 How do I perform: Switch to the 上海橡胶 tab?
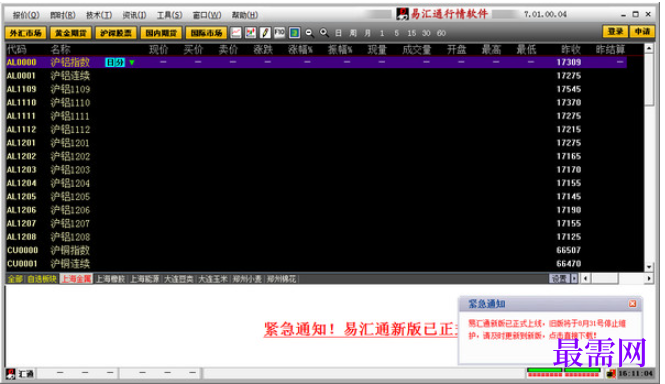tap(110, 279)
